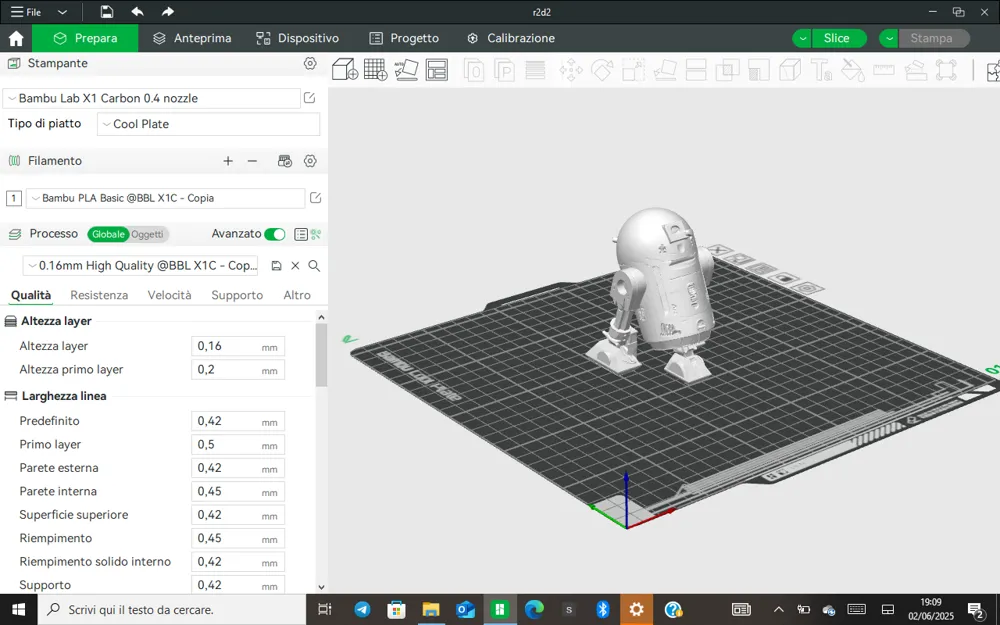Open the dropdown arrow next to File
The height and width of the screenshot is (625, 1000).
coord(62,11)
